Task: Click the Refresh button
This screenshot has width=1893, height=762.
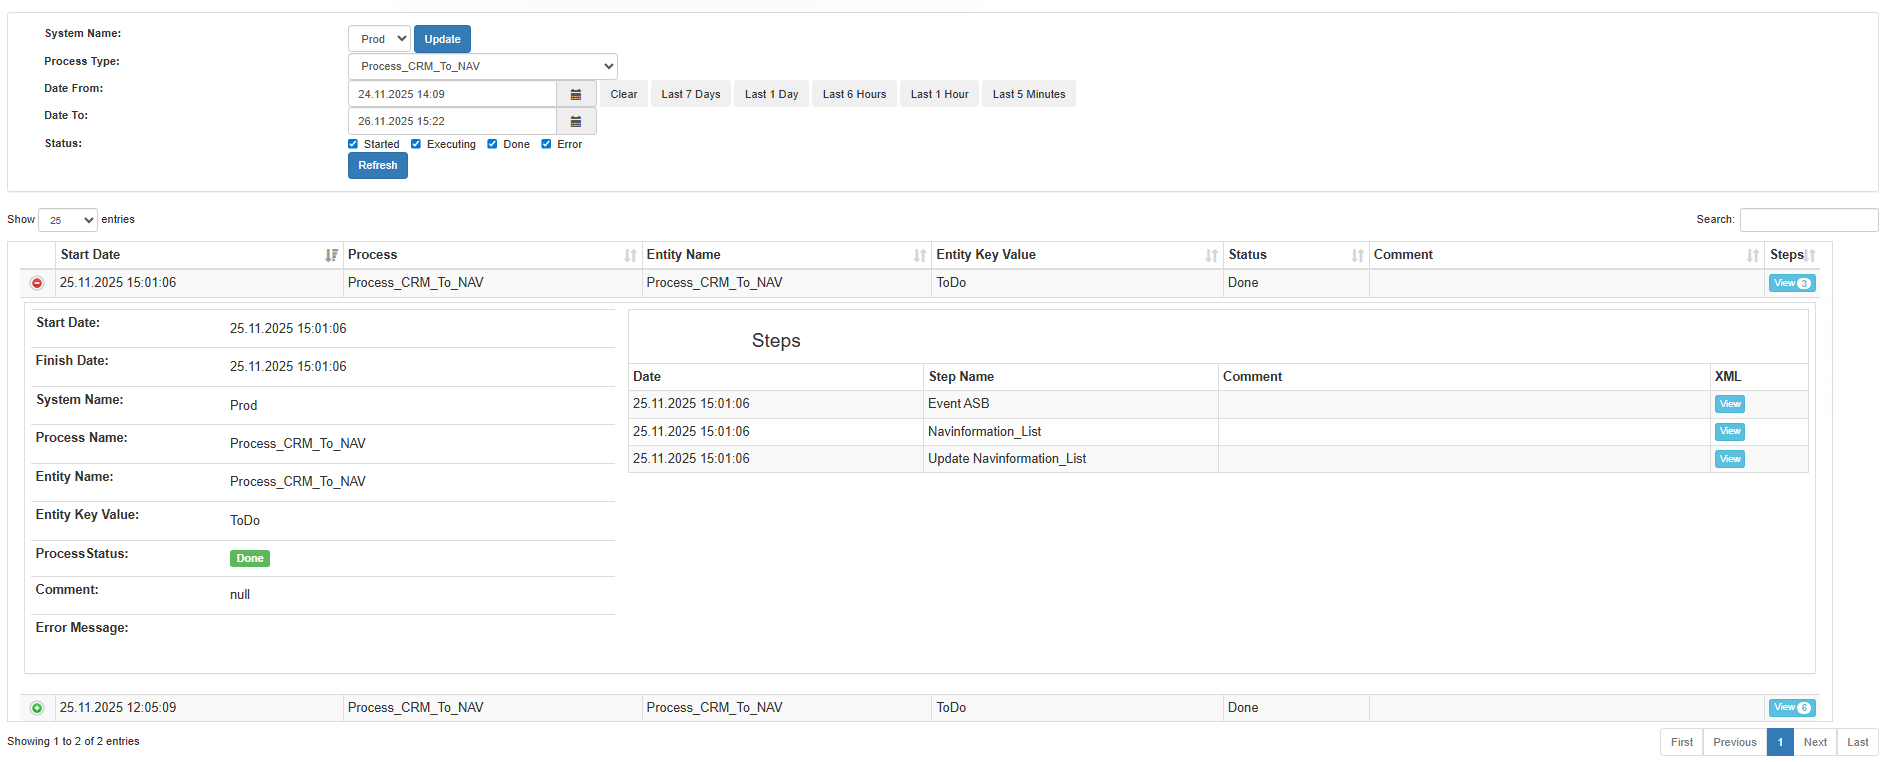Action: click(378, 166)
